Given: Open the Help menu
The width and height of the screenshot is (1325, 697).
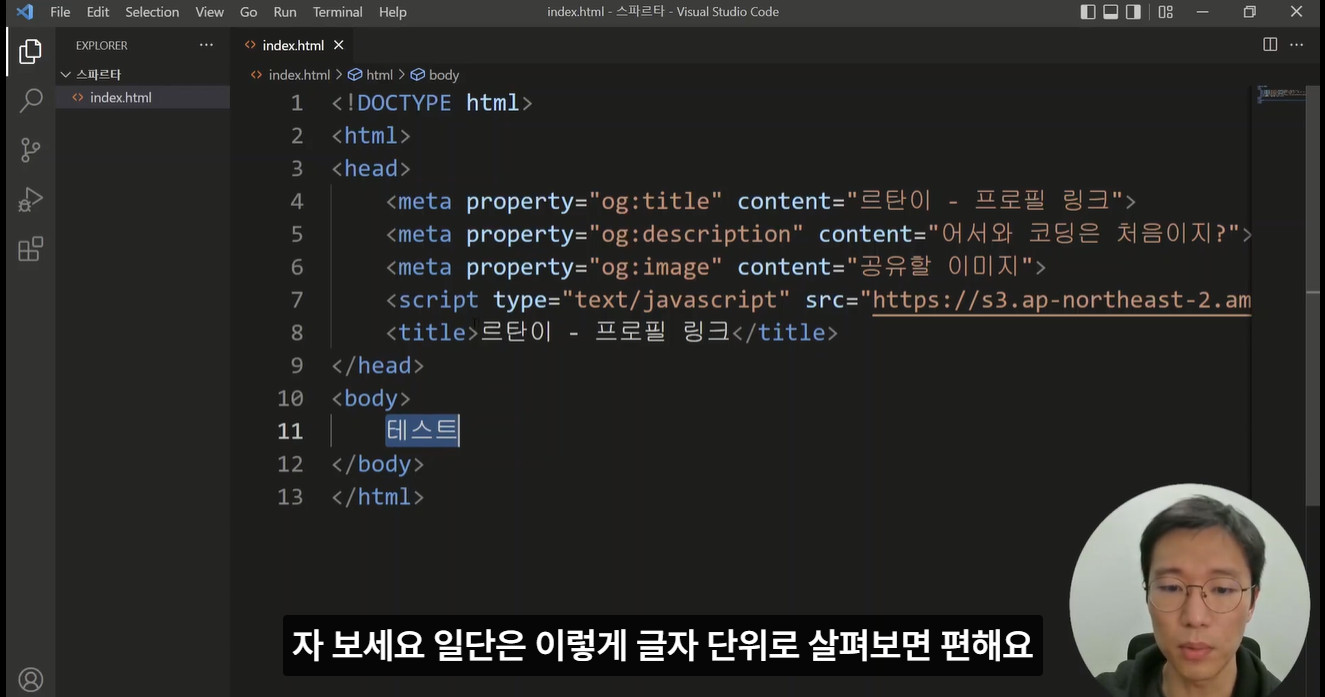Looking at the screenshot, I should click(393, 12).
